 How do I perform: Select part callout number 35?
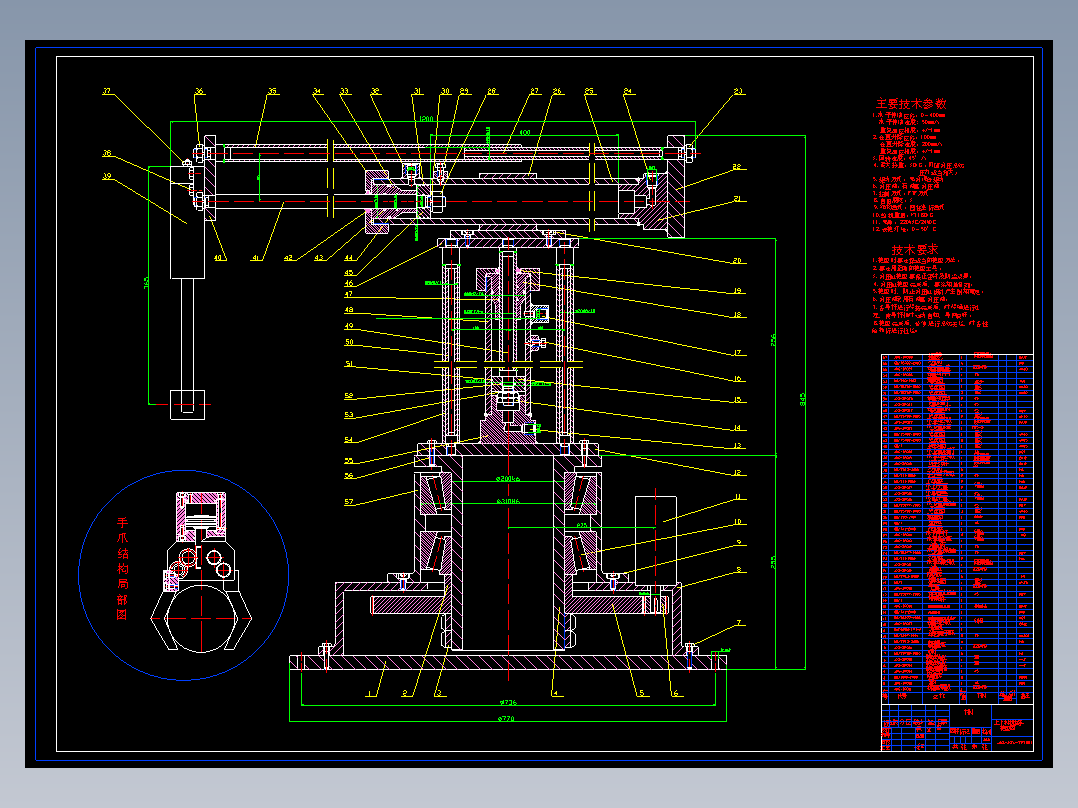tap(273, 91)
